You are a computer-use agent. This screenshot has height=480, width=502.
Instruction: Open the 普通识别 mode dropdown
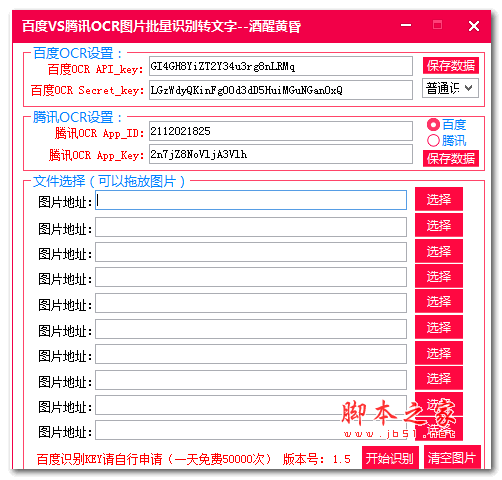point(450,88)
